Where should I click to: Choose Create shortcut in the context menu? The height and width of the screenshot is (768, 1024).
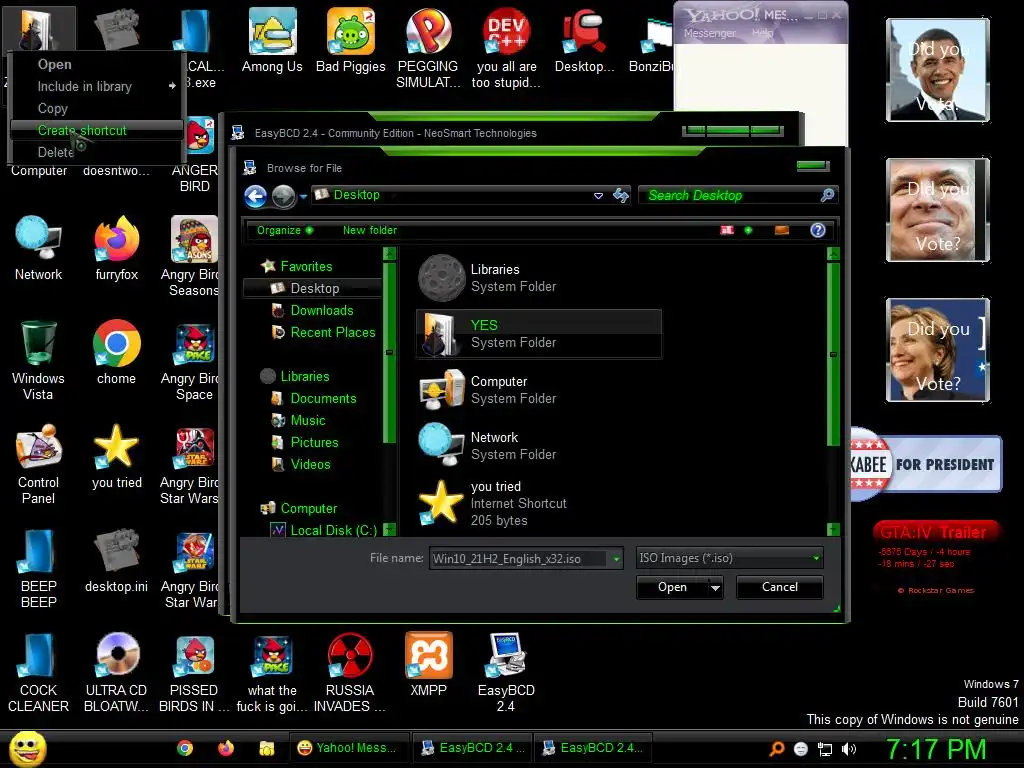(97, 130)
